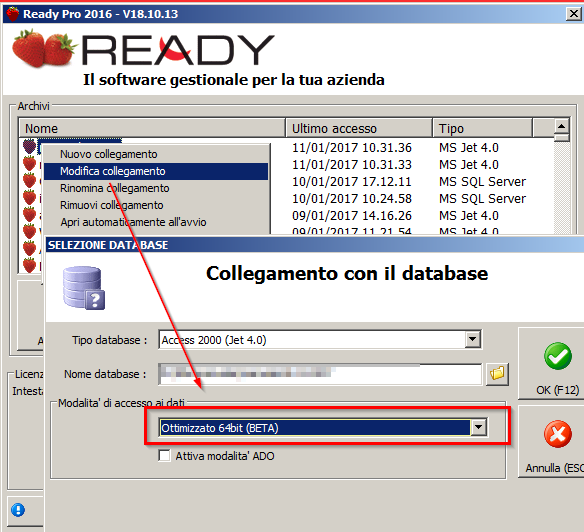
Task: Select row dated '09/01/2017 14.16.26'
Action: 352,215
